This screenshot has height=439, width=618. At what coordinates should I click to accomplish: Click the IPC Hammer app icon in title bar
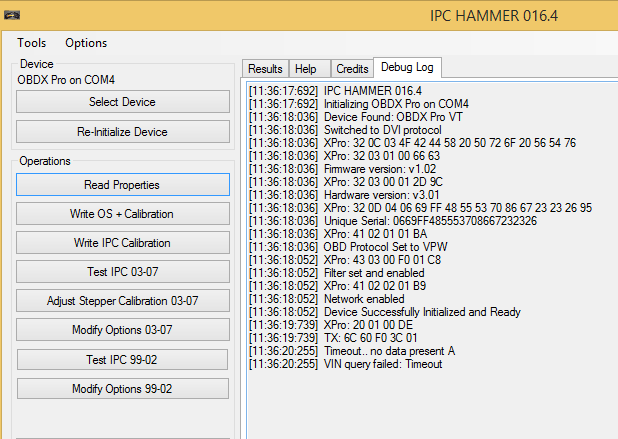click(12, 15)
